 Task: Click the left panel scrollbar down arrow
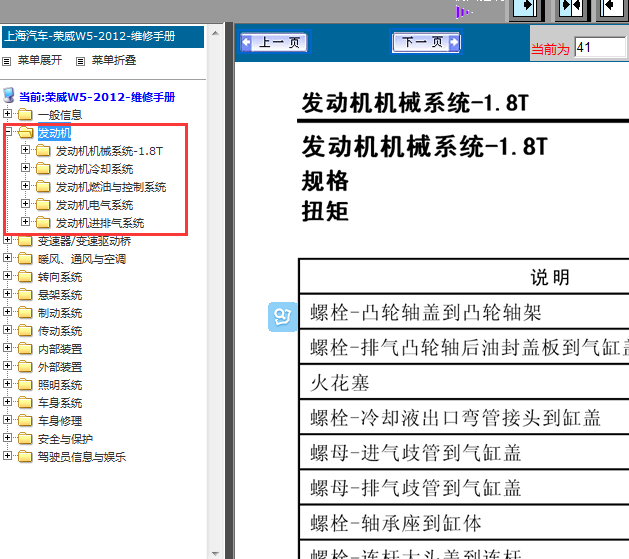pyautogui.click(x=215, y=553)
